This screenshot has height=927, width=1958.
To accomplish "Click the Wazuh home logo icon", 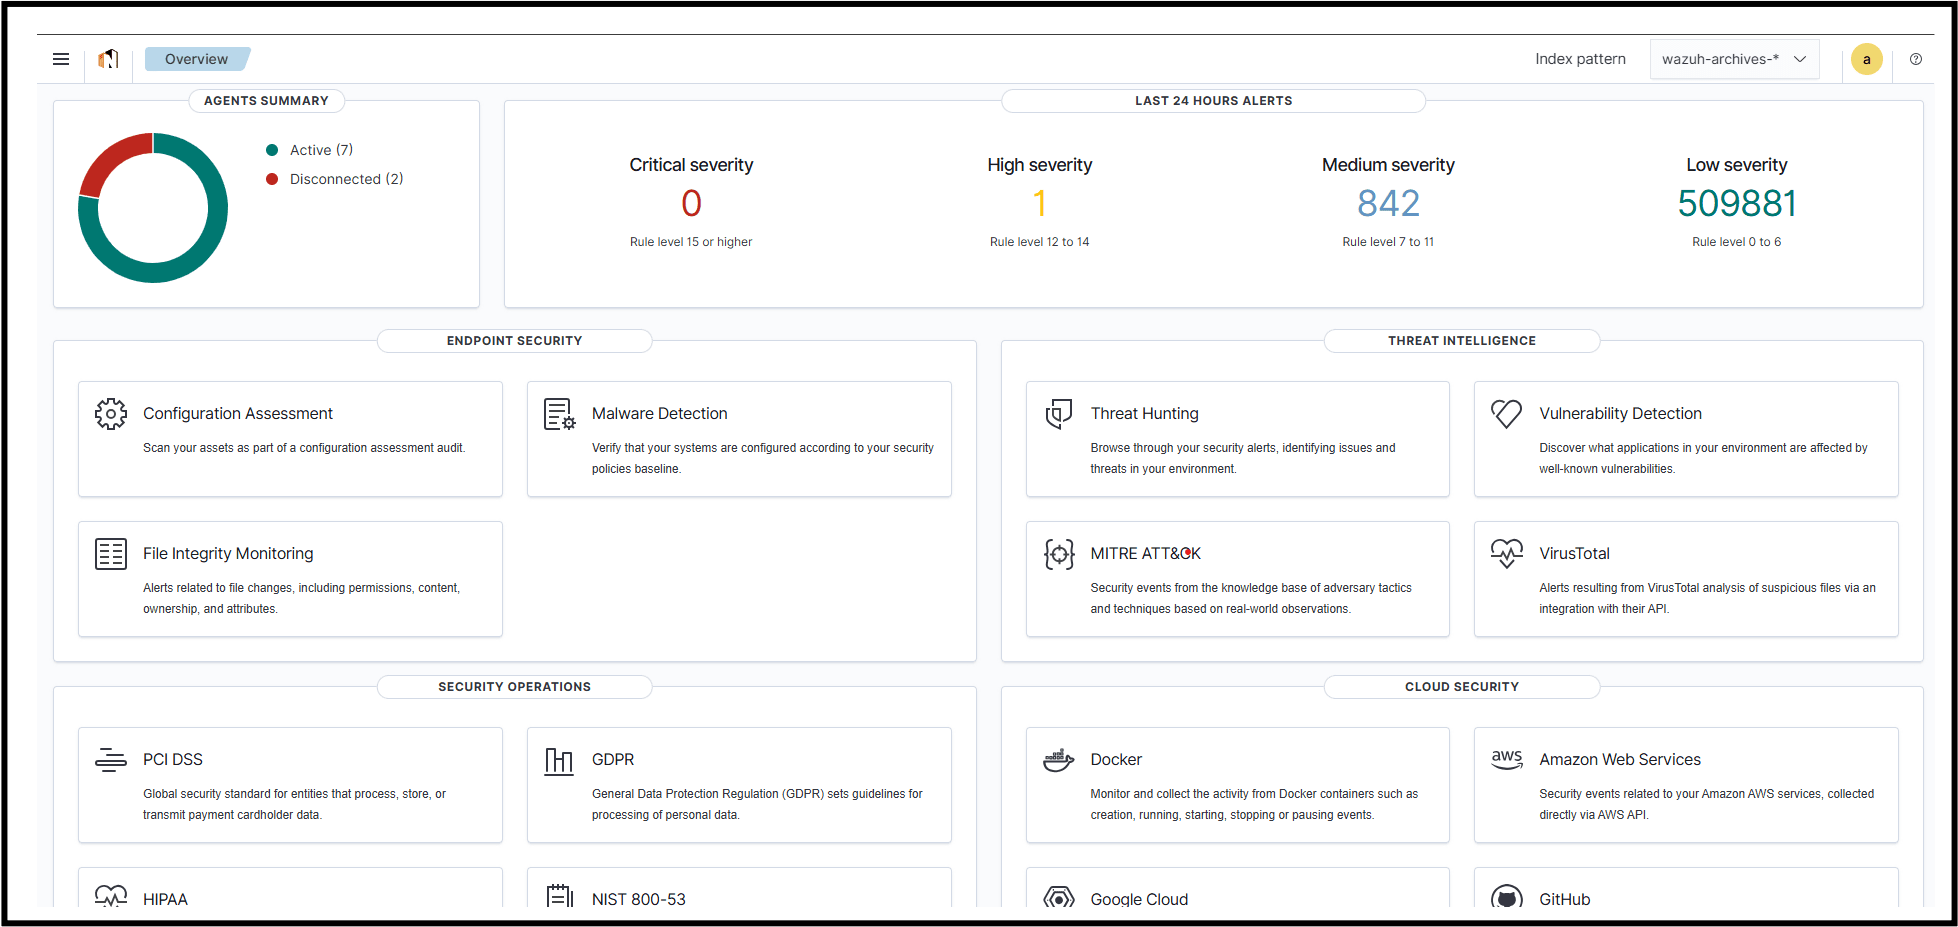I will pos(108,59).
